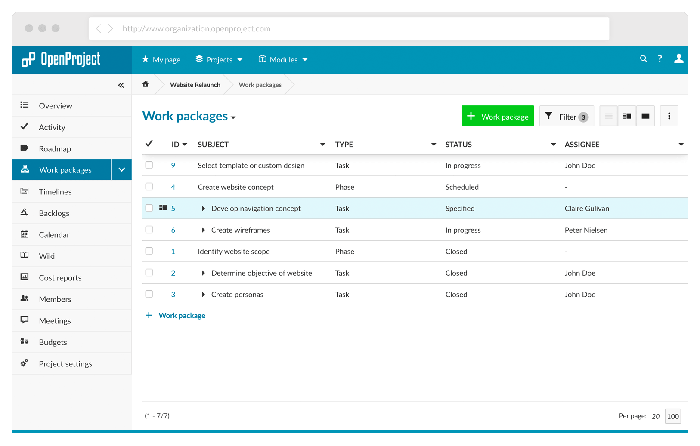Check box for Create website concept row
Viewport: 700px width, 446px height.
click(x=149, y=187)
